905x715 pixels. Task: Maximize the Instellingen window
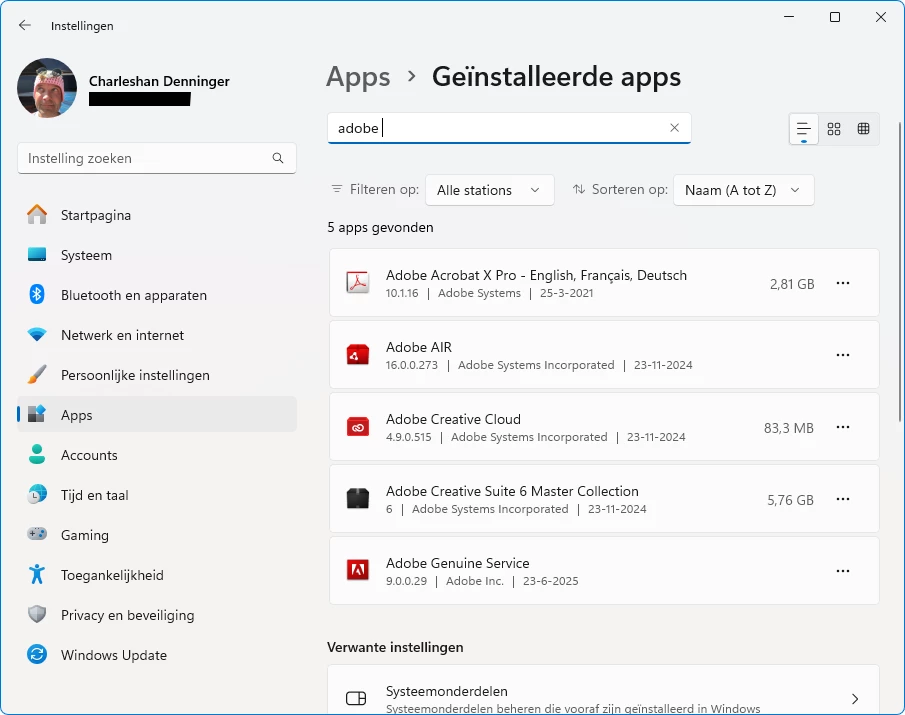tap(835, 17)
